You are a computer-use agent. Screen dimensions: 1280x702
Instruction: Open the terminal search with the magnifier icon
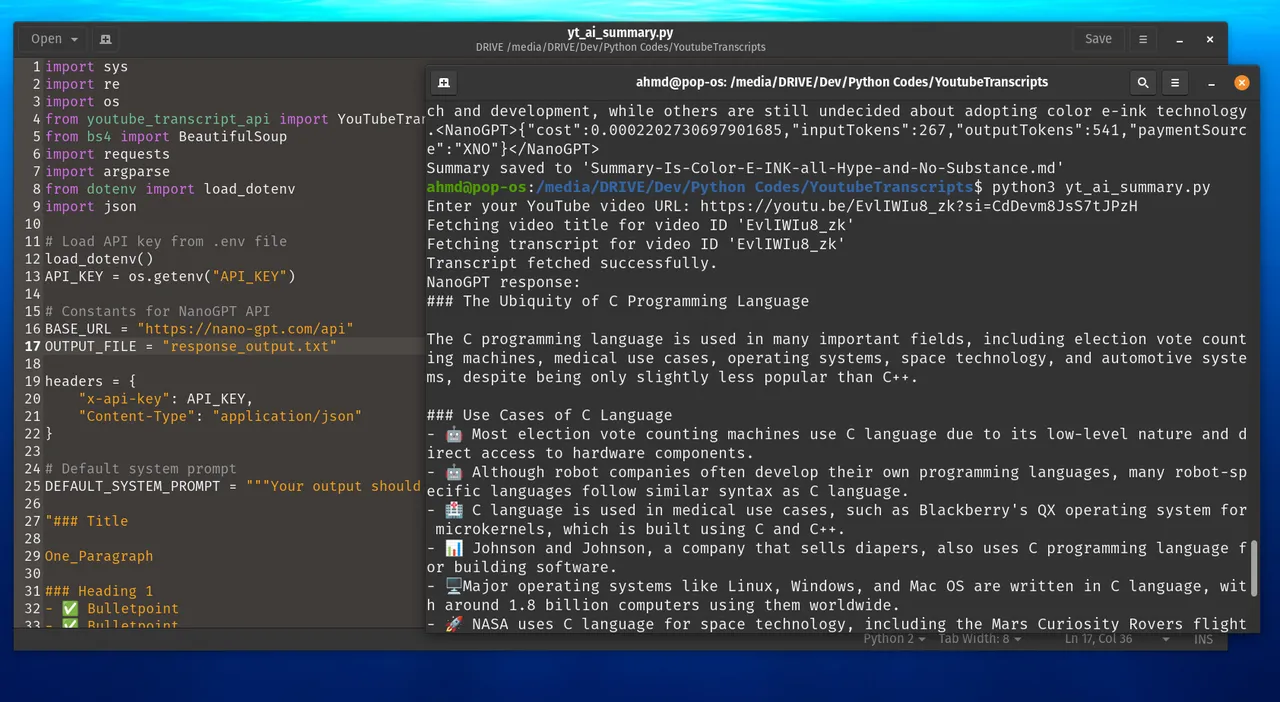coord(1143,82)
